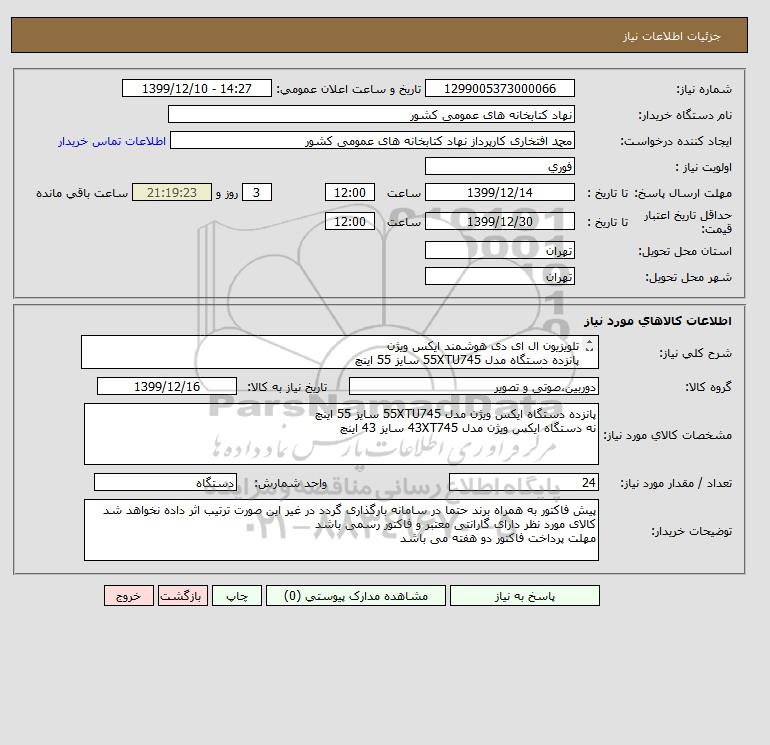Screen dimensions: 770x745
Task: Click the label حداقل تاریخ اعتبار قیمت
Action: [x=688, y=222]
